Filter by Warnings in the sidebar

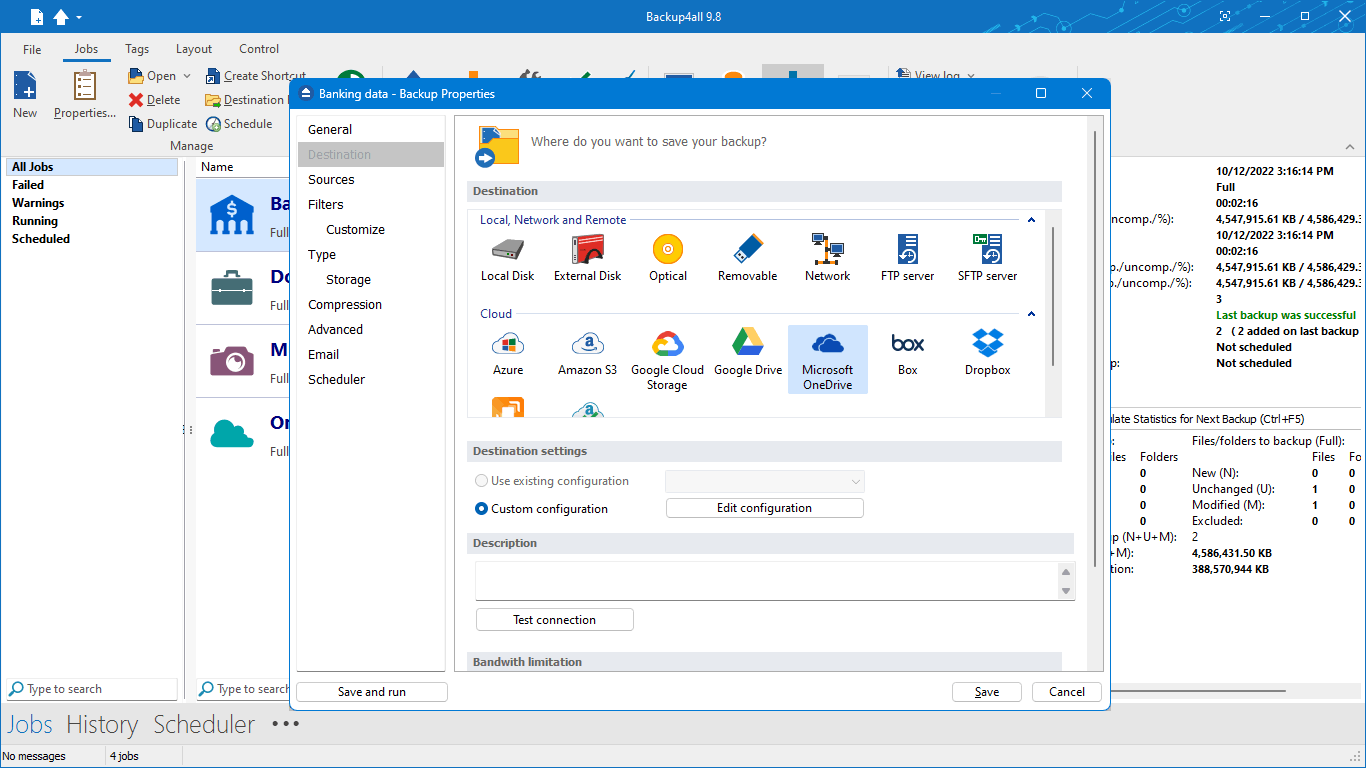pyautogui.click(x=38, y=203)
